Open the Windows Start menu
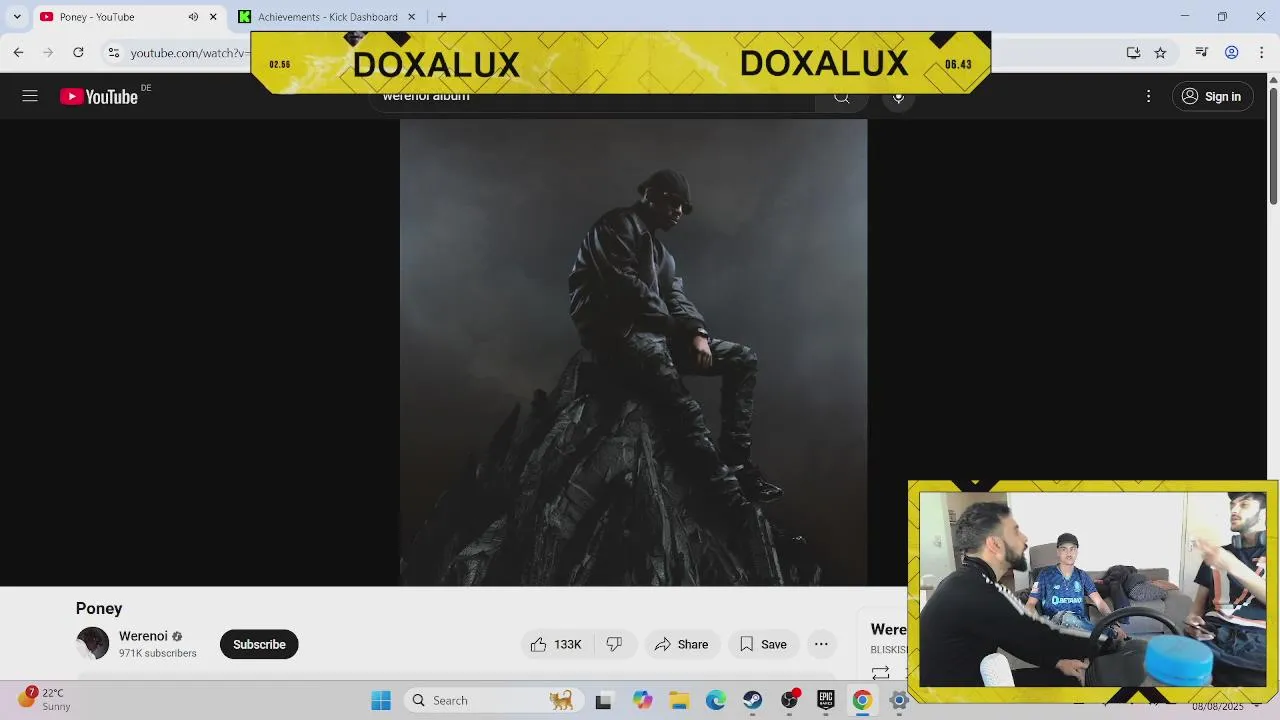1280x720 pixels. click(381, 701)
